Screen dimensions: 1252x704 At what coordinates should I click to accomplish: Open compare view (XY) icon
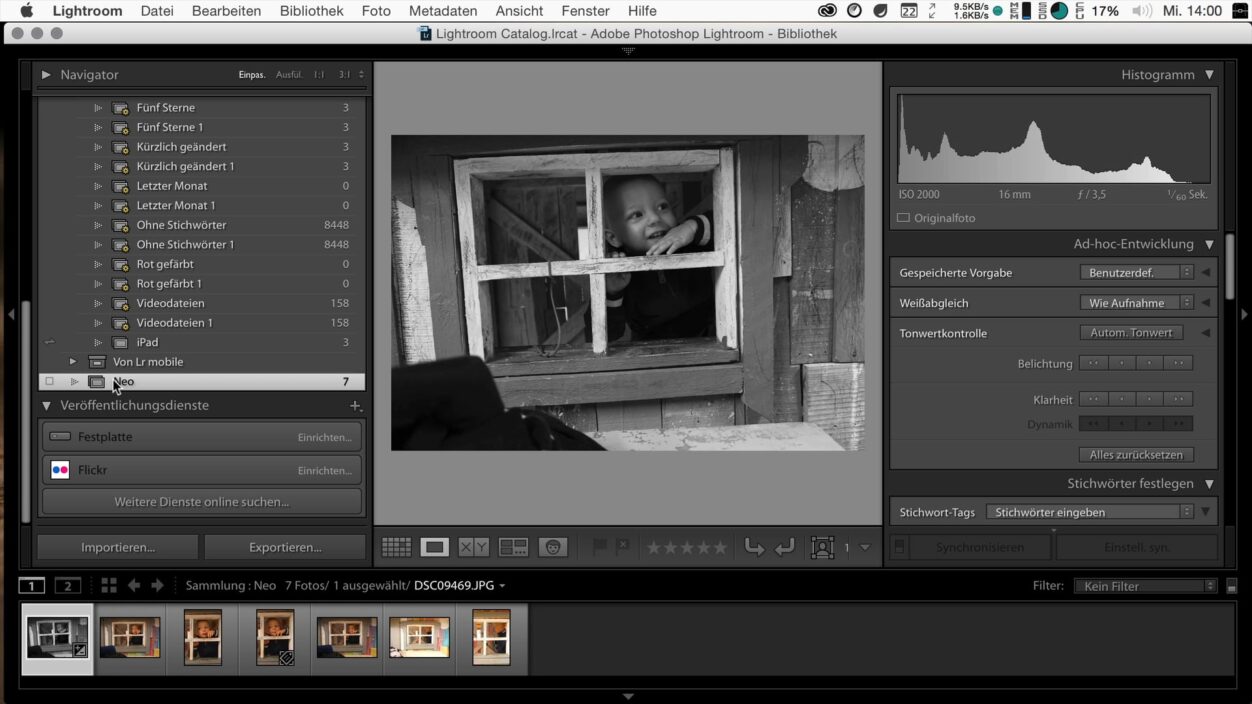pyautogui.click(x=473, y=547)
